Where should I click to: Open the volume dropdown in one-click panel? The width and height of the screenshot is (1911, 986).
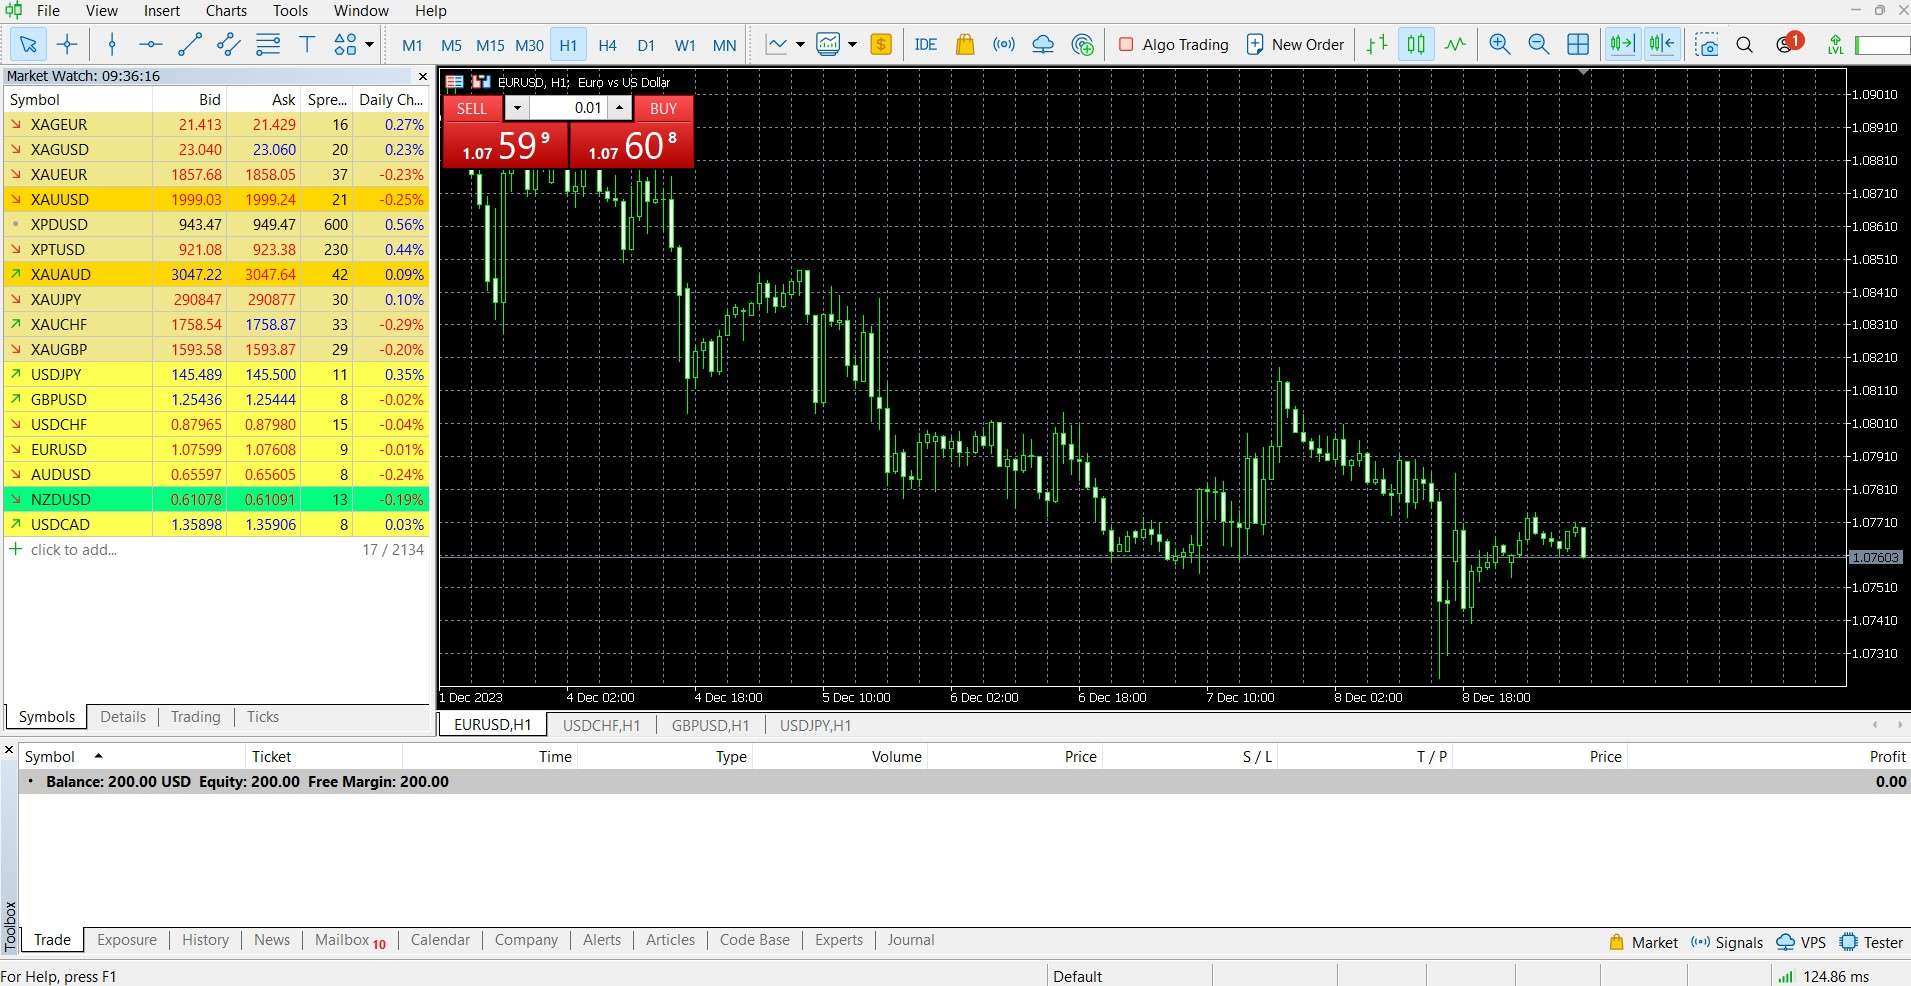tap(517, 108)
